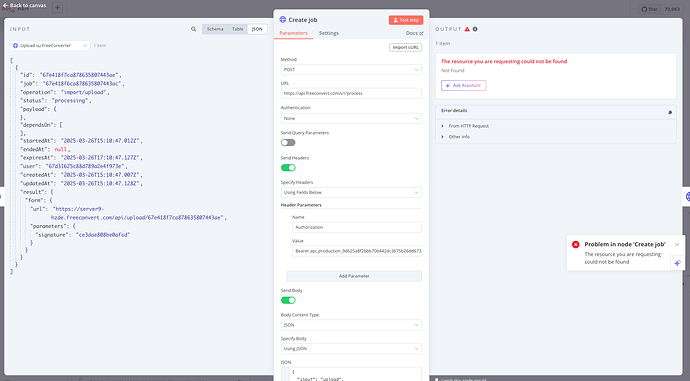
Task: Switch input view to Table
Action: point(238,29)
